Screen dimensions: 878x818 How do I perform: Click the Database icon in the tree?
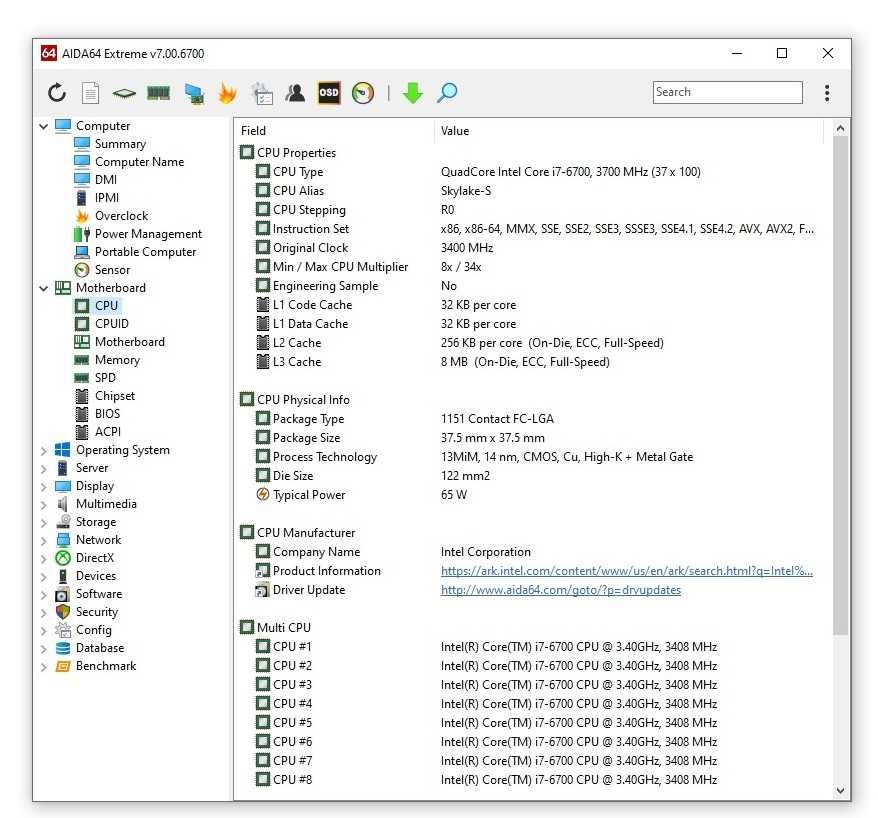pyautogui.click(x=63, y=648)
